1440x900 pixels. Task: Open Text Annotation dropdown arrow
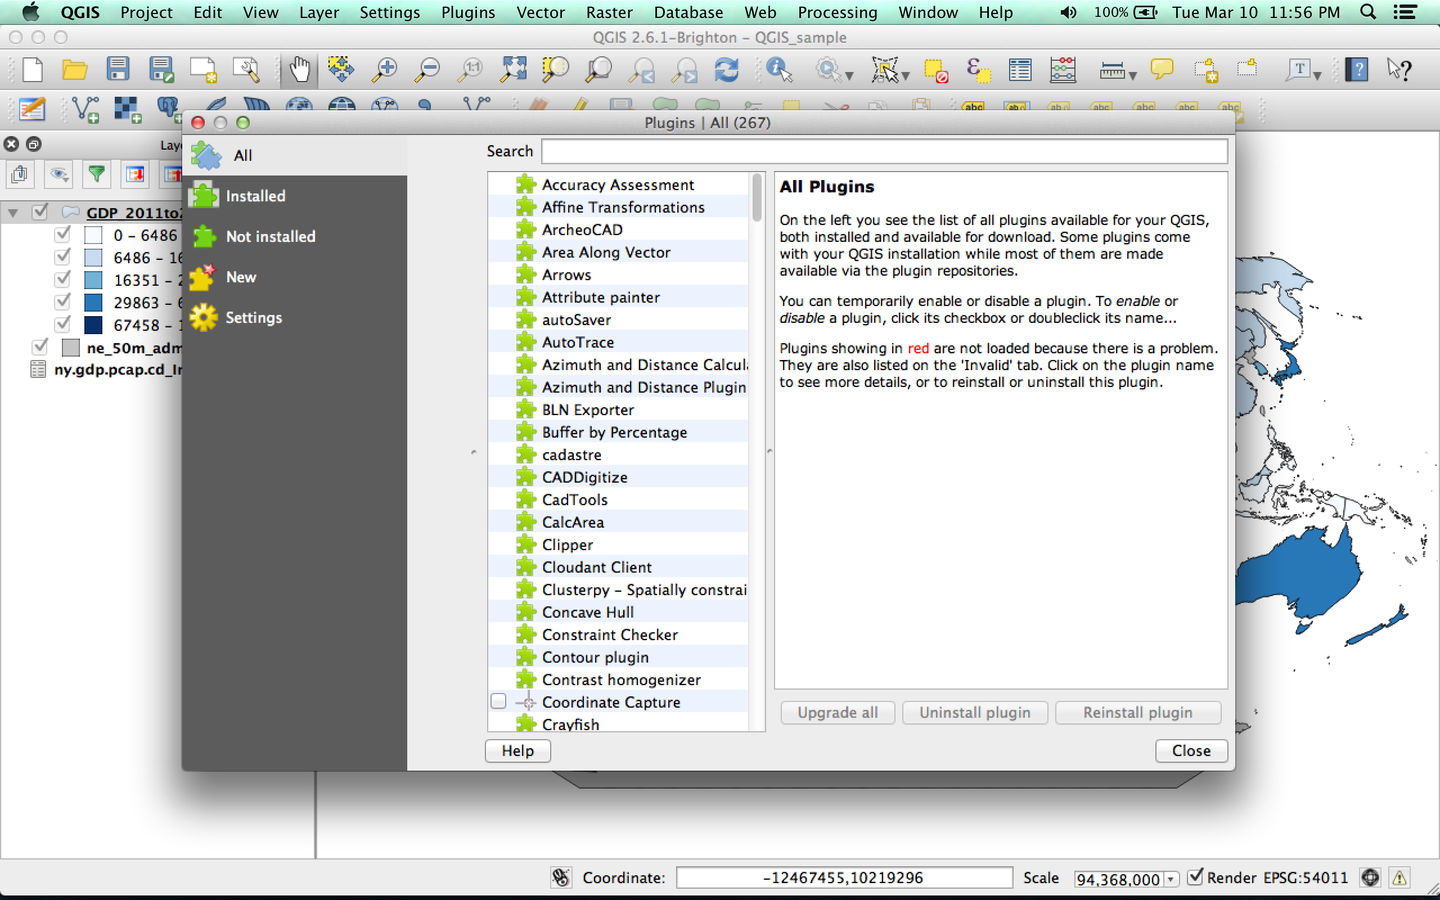click(x=1317, y=74)
